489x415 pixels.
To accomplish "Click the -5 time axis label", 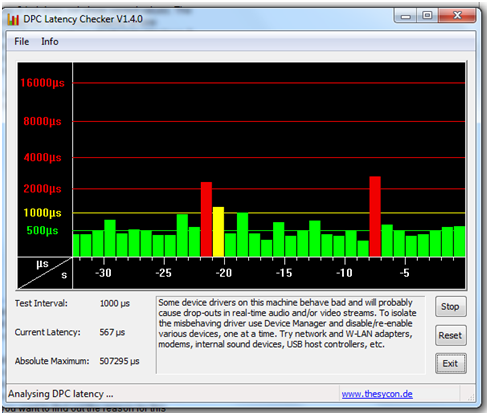I will pos(404,273).
